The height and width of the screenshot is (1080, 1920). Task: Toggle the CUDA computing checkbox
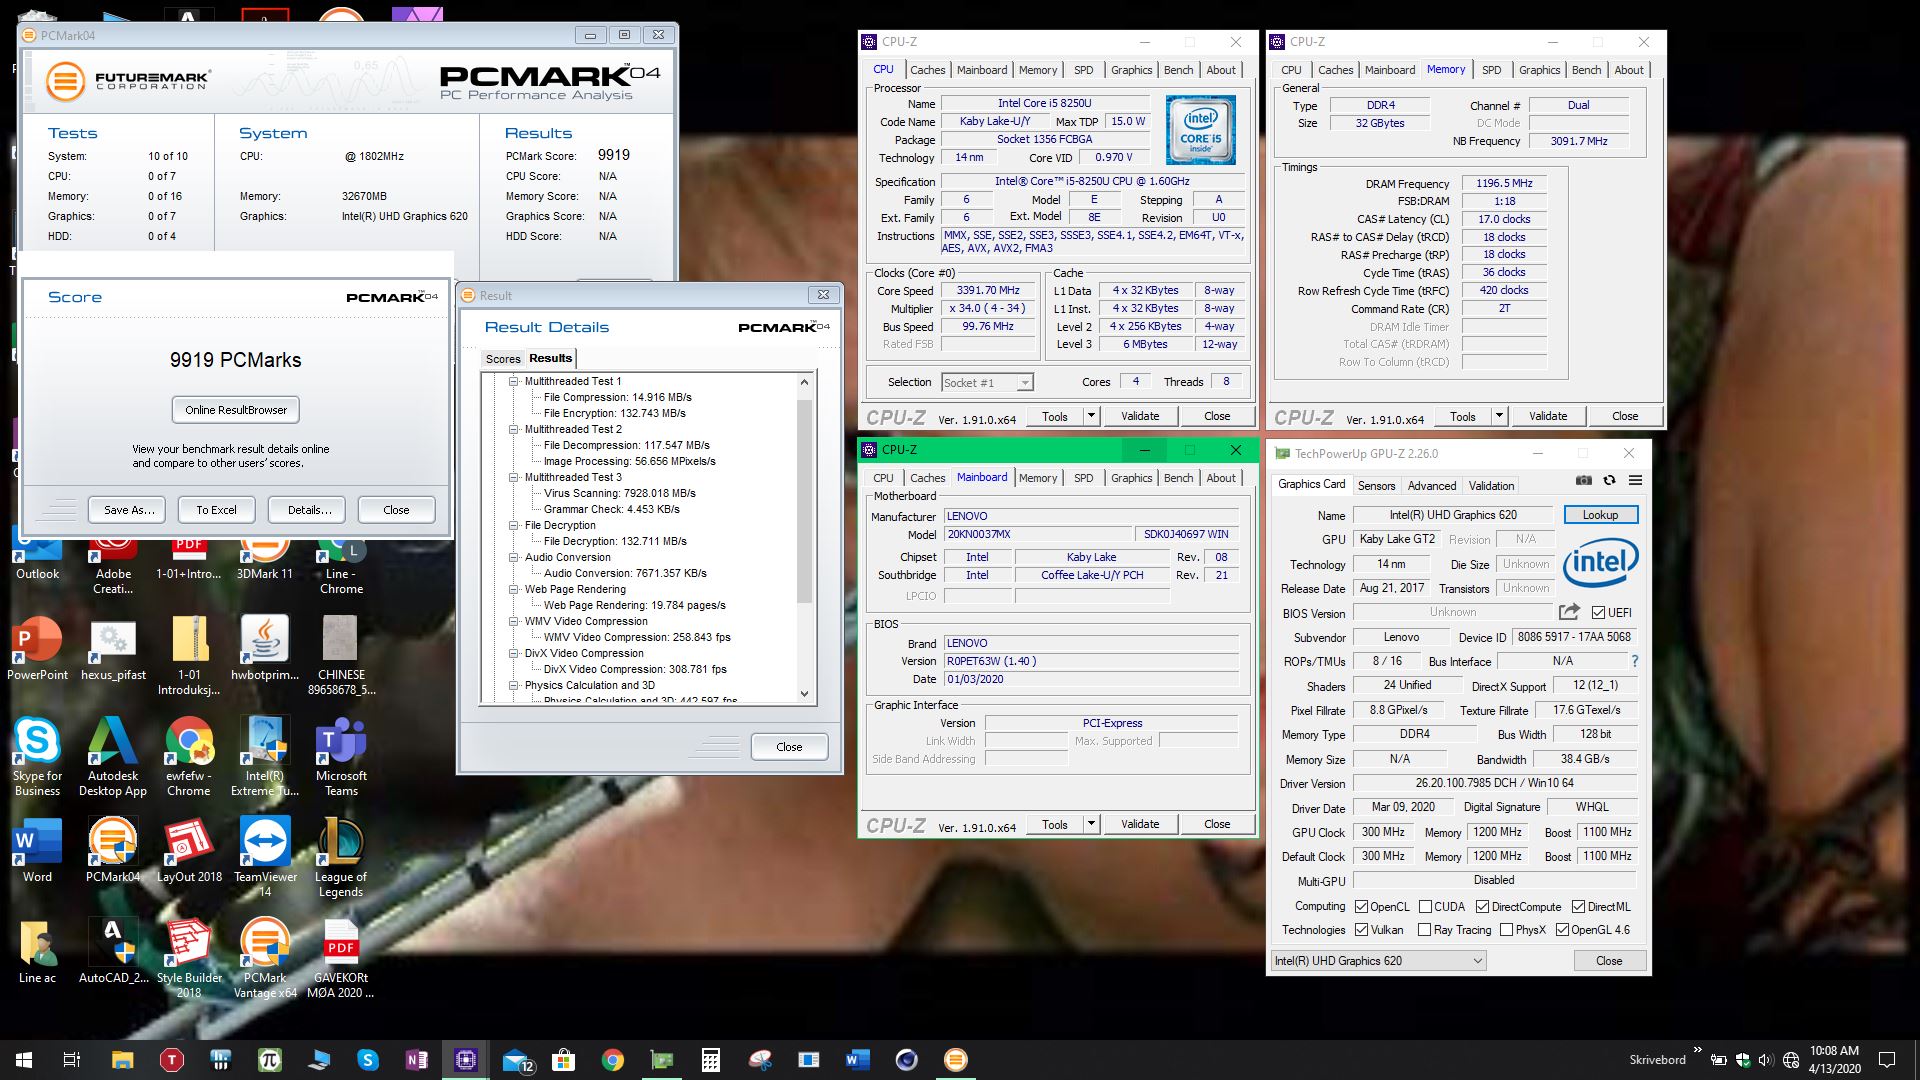[x=1425, y=907]
